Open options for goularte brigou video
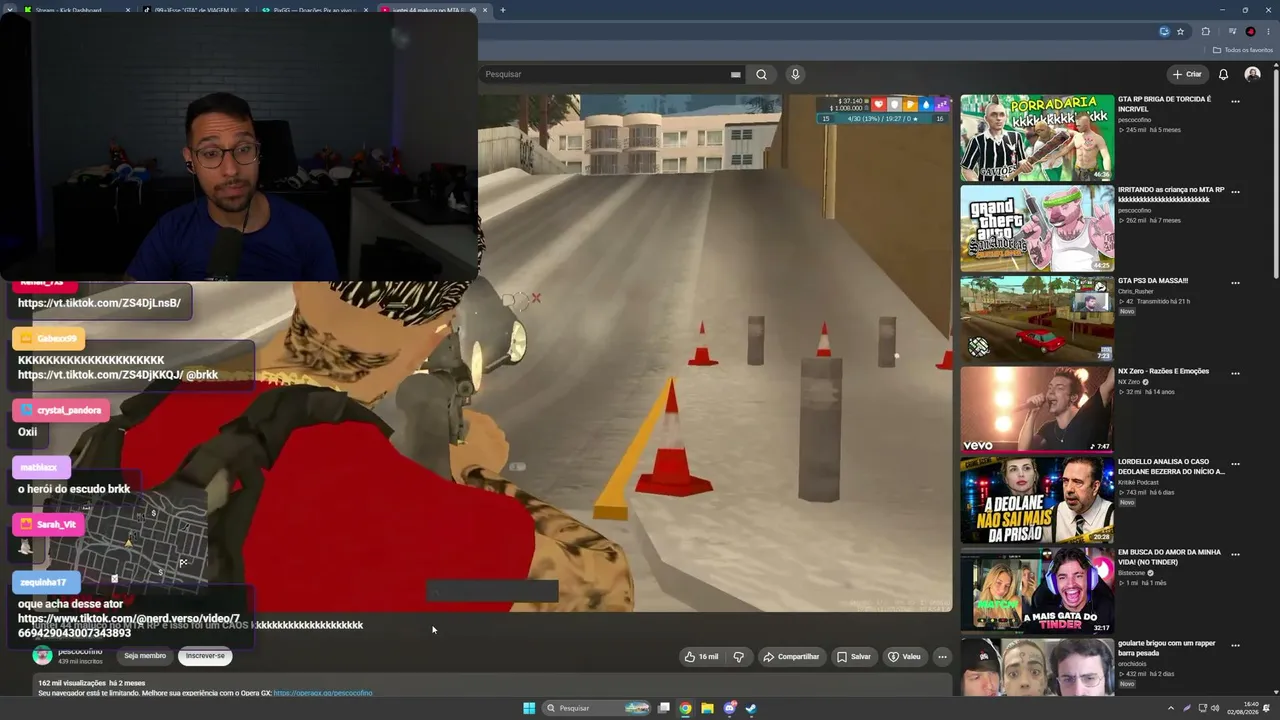Screen dimensions: 1280x720 (x=1235, y=644)
